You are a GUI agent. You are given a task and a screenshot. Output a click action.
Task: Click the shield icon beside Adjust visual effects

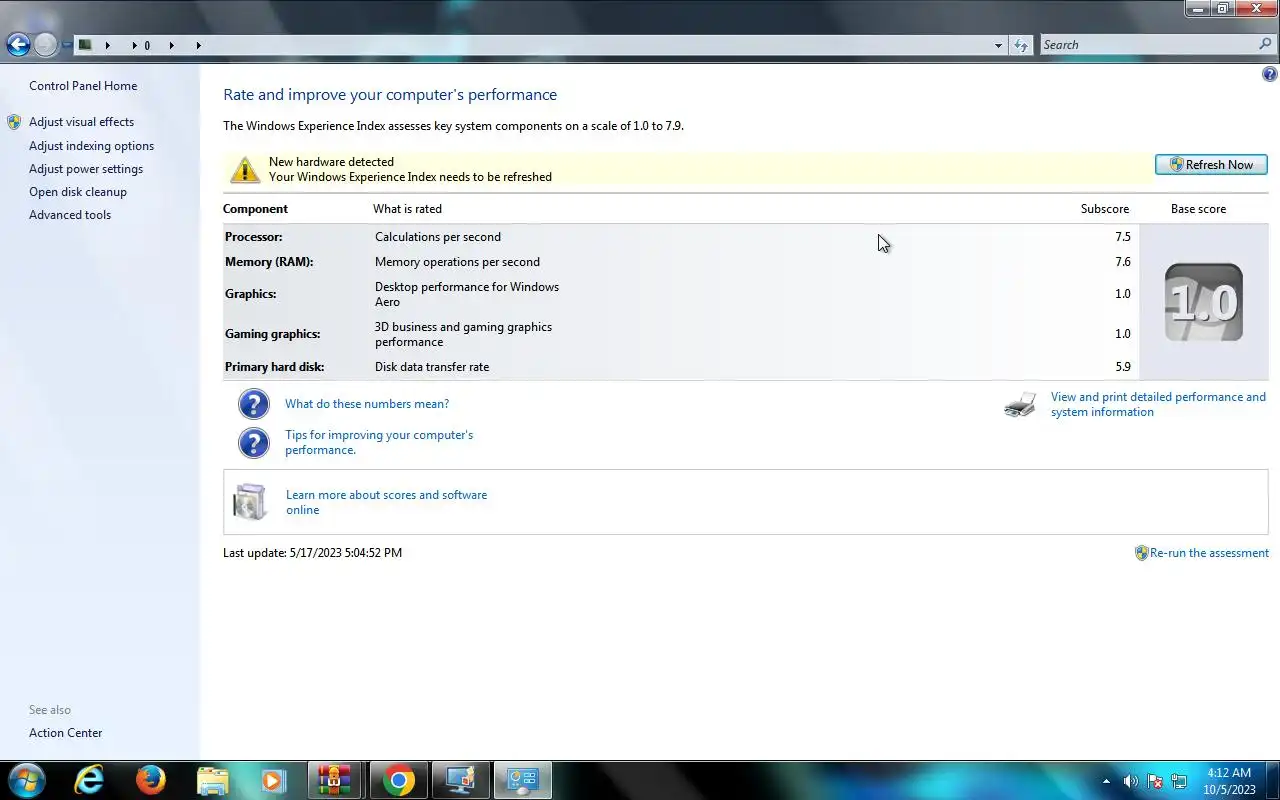pyautogui.click(x=14, y=122)
